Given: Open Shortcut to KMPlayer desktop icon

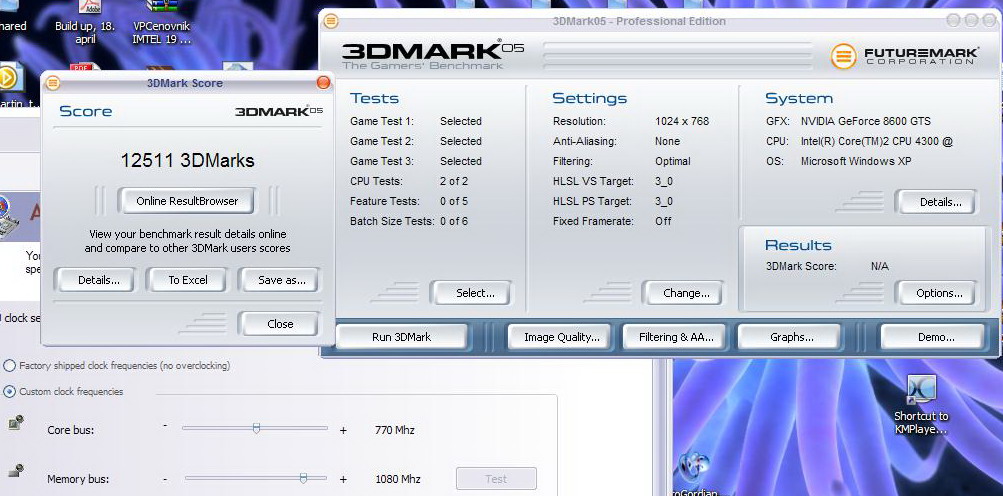Looking at the screenshot, I should (921, 404).
